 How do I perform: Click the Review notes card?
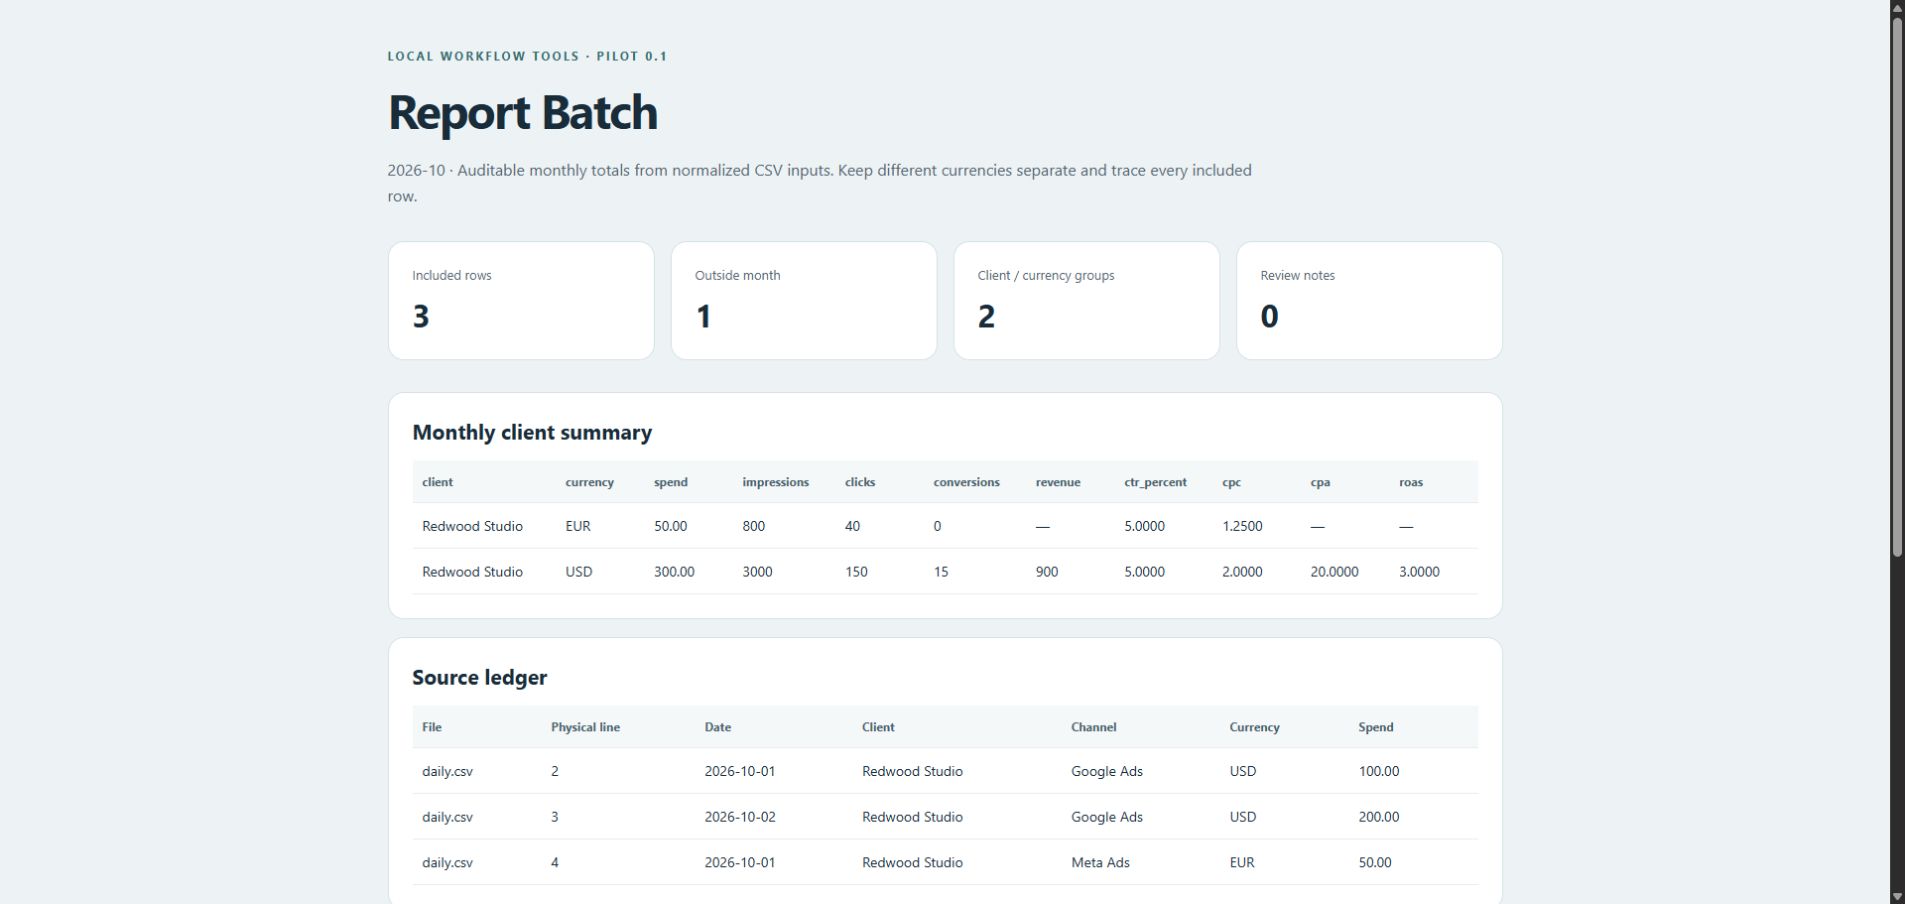tap(1369, 300)
